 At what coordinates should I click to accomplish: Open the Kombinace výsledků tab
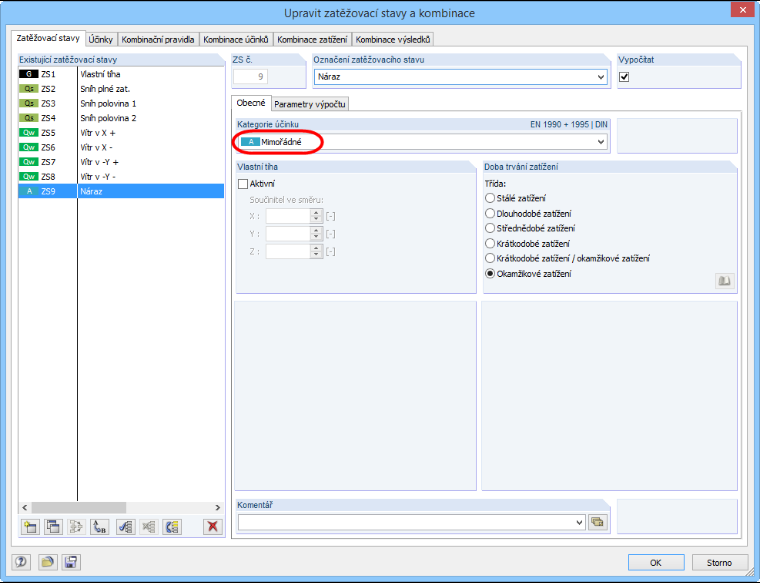pos(393,39)
